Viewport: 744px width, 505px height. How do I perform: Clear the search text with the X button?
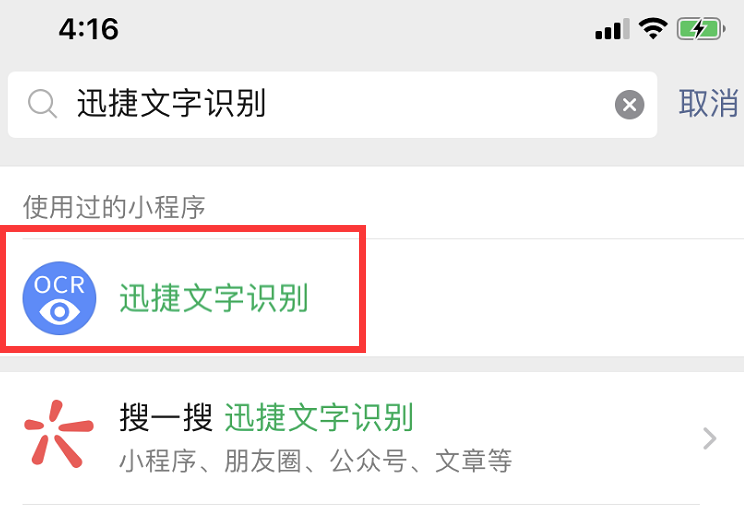pyautogui.click(x=629, y=104)
